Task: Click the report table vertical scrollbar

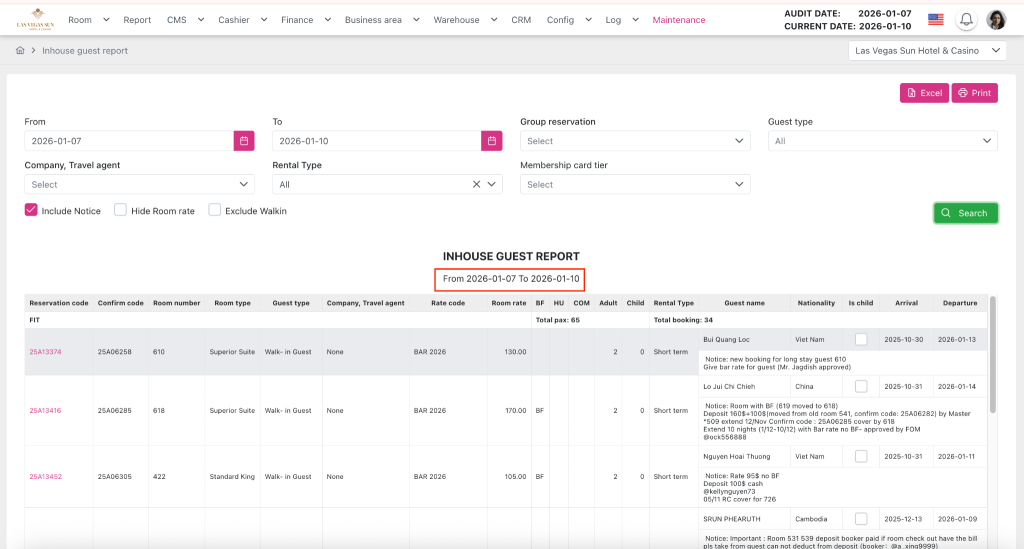Action: [x=992, y=350]
